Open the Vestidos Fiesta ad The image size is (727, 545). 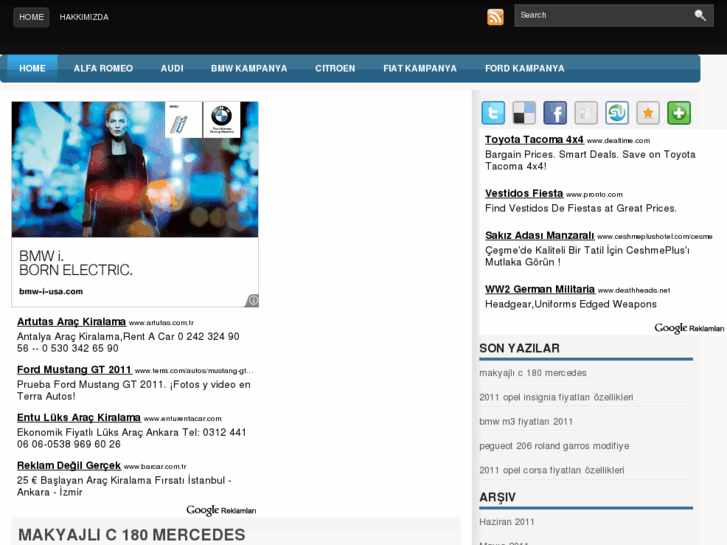click(x=524, y=193)
